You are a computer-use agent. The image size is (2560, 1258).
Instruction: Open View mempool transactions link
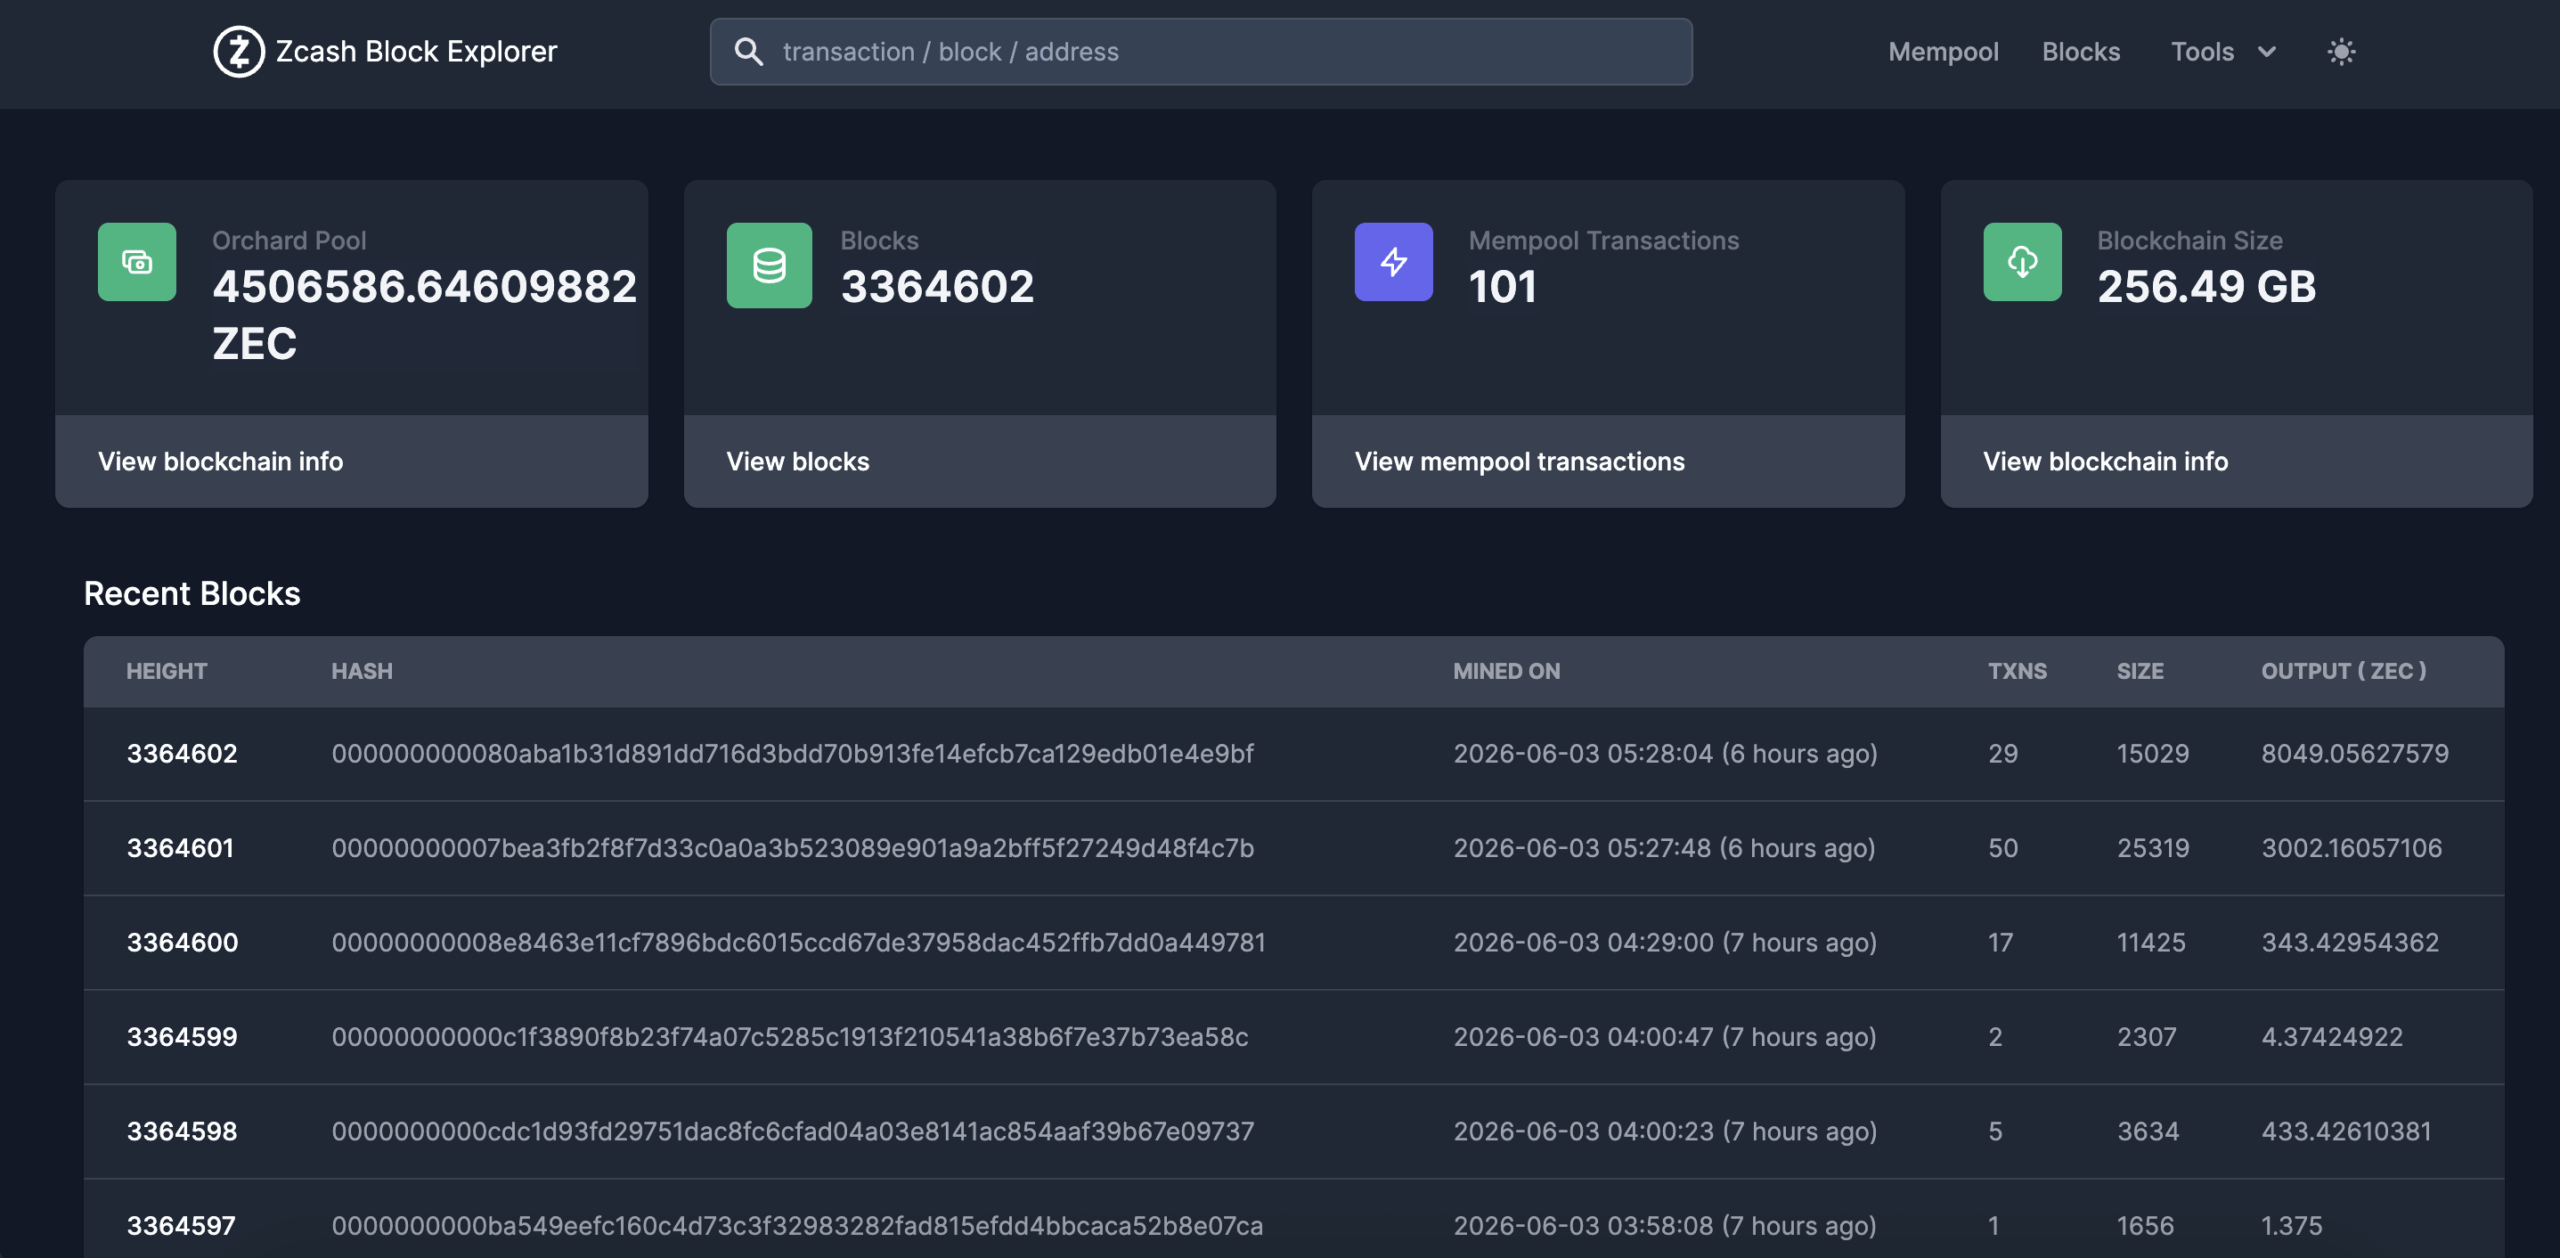(x=1519, y=461)
